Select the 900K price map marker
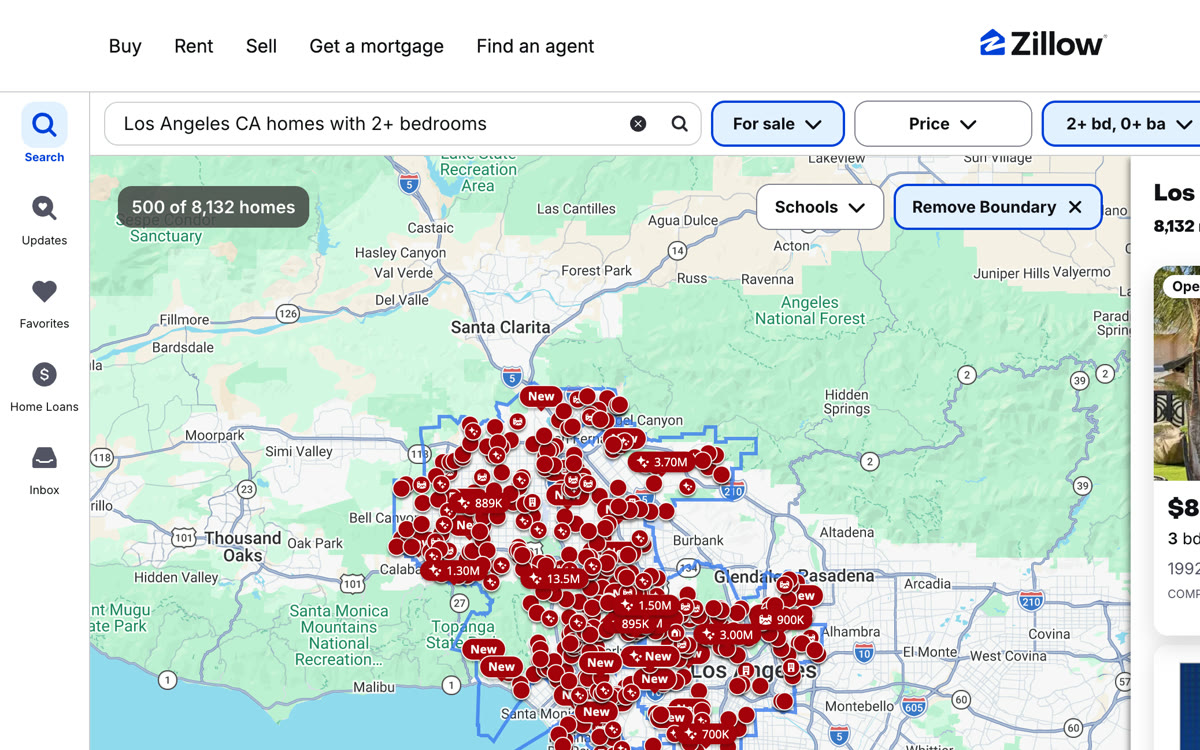Viewport: 1200px width, 750px height. point(781,620)
